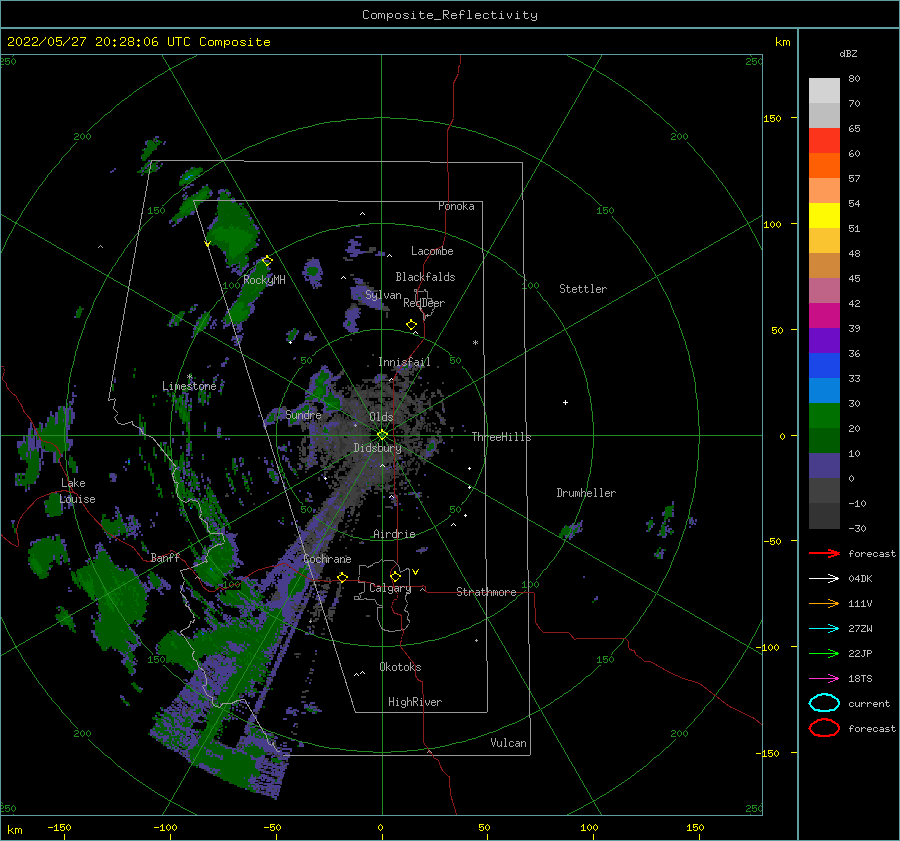Click the red forecast arrow legend icon

pos(824,553)
